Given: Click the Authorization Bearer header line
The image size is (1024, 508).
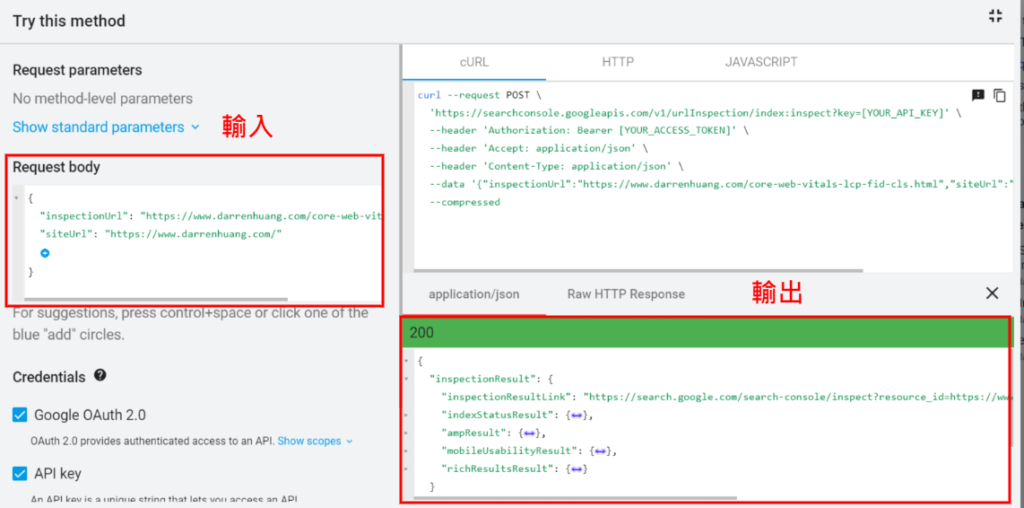Looking at the screenshot, I should click(589, 131).
